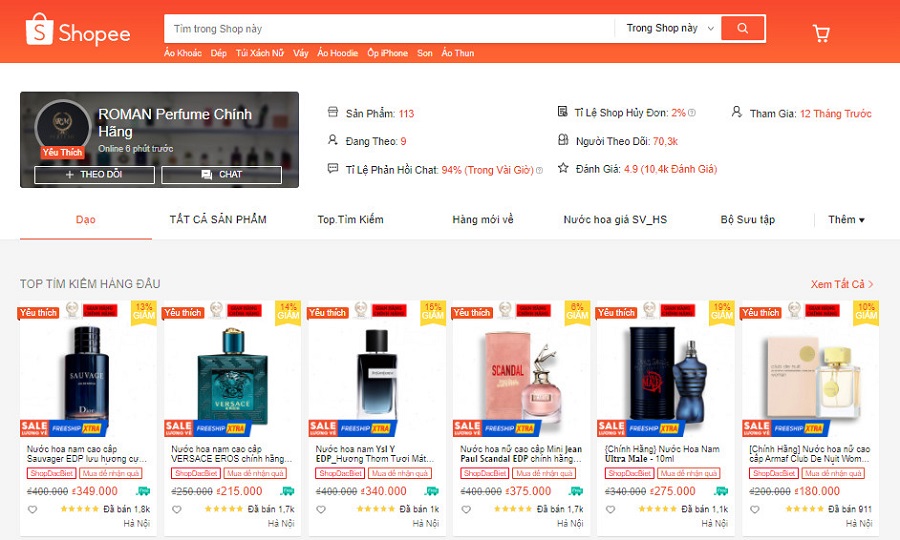The height and width of the screenshot is (540, 900).
Task: Click the help icon beside Tỉ Lệ Shop Hủy Đơn
Action: [x=692, y=113]
